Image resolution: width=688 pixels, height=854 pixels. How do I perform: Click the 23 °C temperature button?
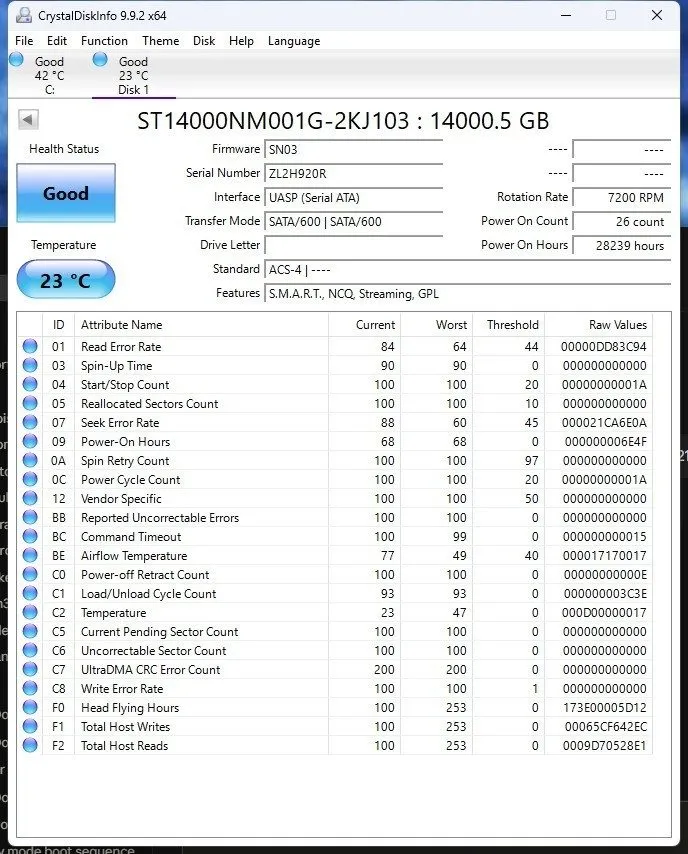66,280
